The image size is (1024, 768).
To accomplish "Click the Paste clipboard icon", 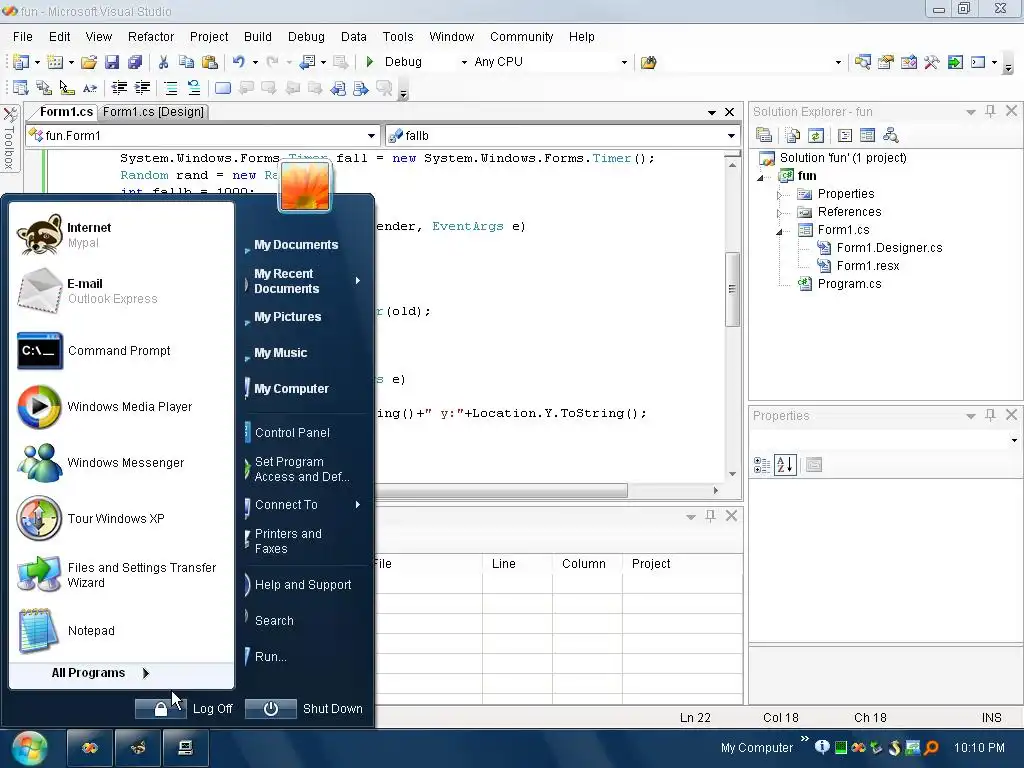I will (x=210, y=62).
